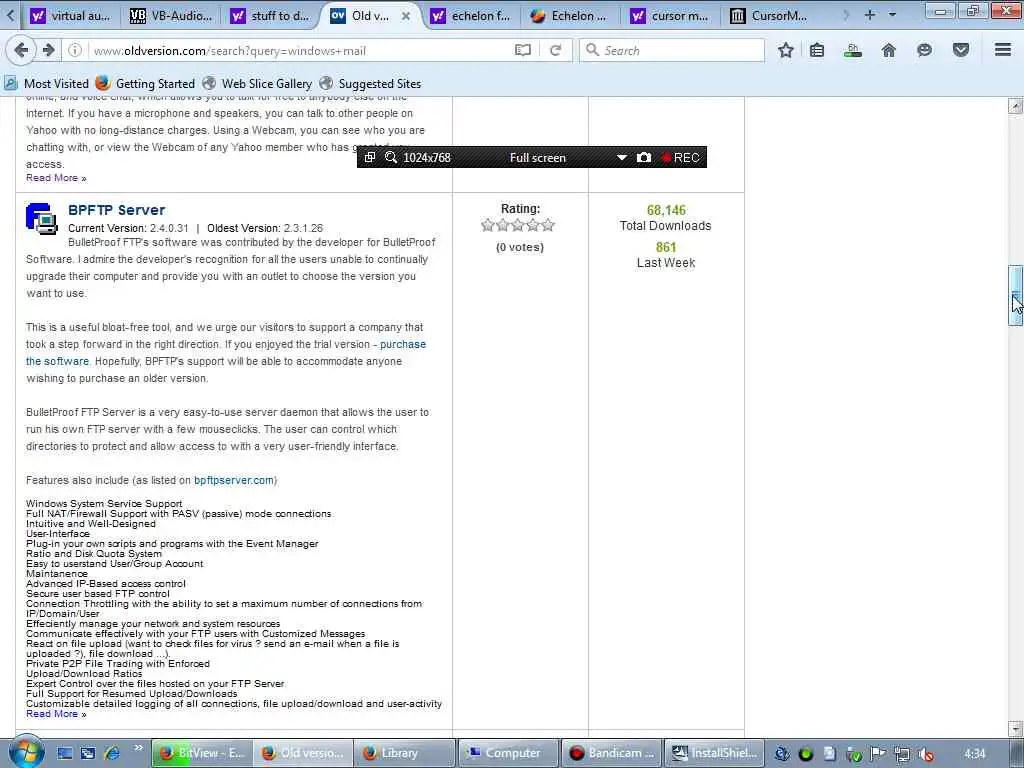
Task: Open the Firefox hamburger menu
Action: (1003, 50)
